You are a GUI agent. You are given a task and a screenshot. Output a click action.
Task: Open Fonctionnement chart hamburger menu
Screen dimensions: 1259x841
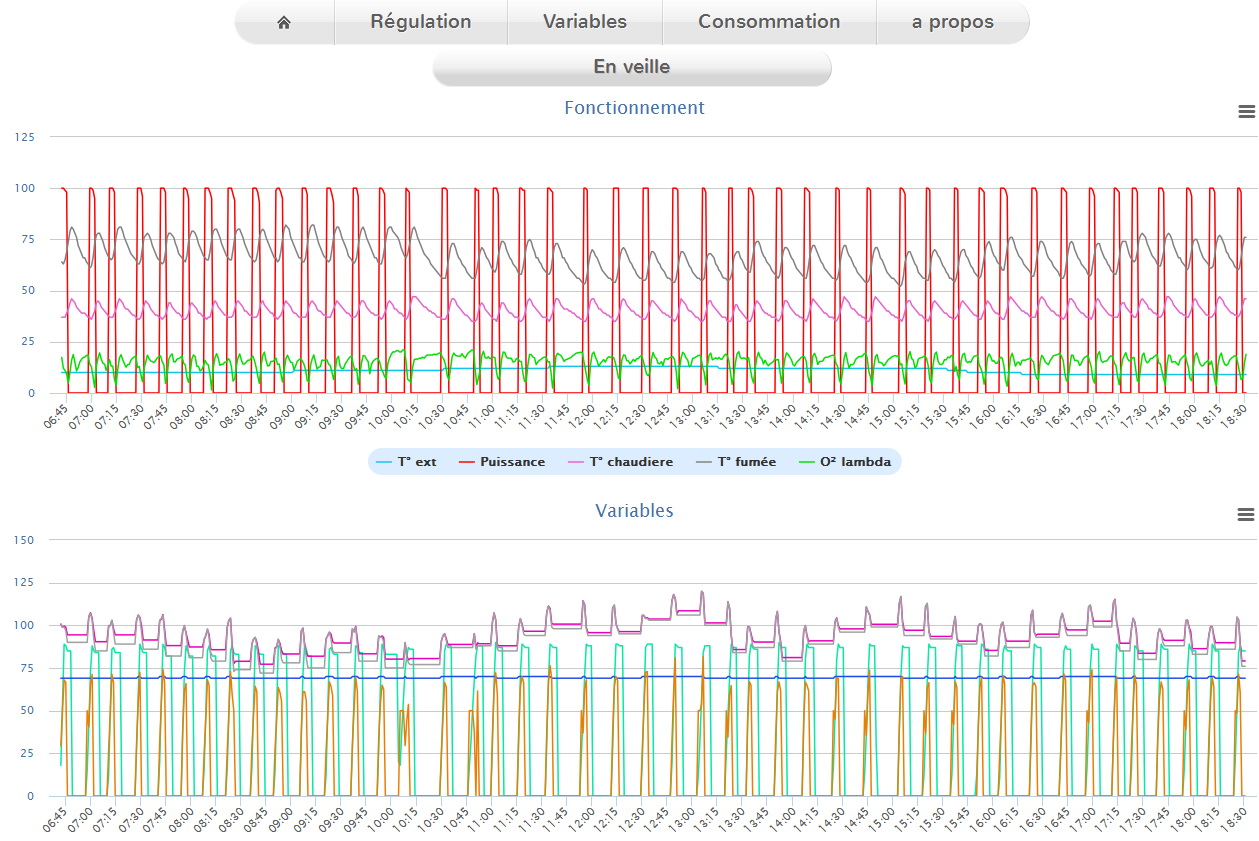click(1246, 111)
